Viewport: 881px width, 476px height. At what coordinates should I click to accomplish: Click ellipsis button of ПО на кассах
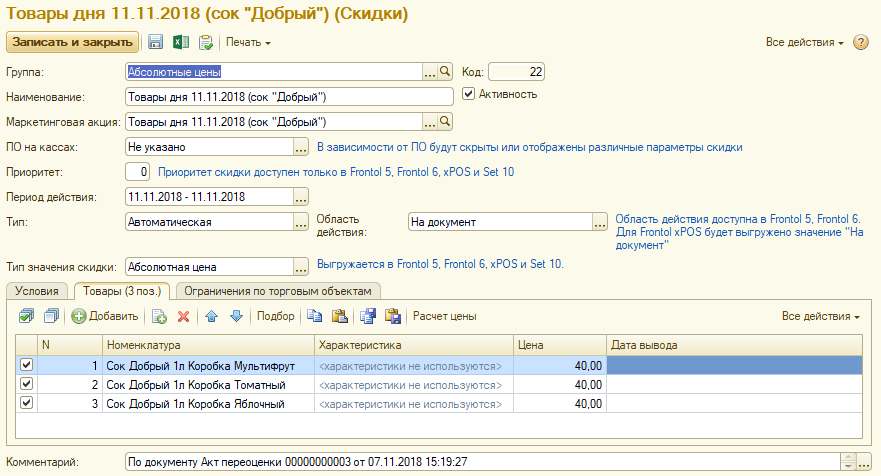pos(301,147)
